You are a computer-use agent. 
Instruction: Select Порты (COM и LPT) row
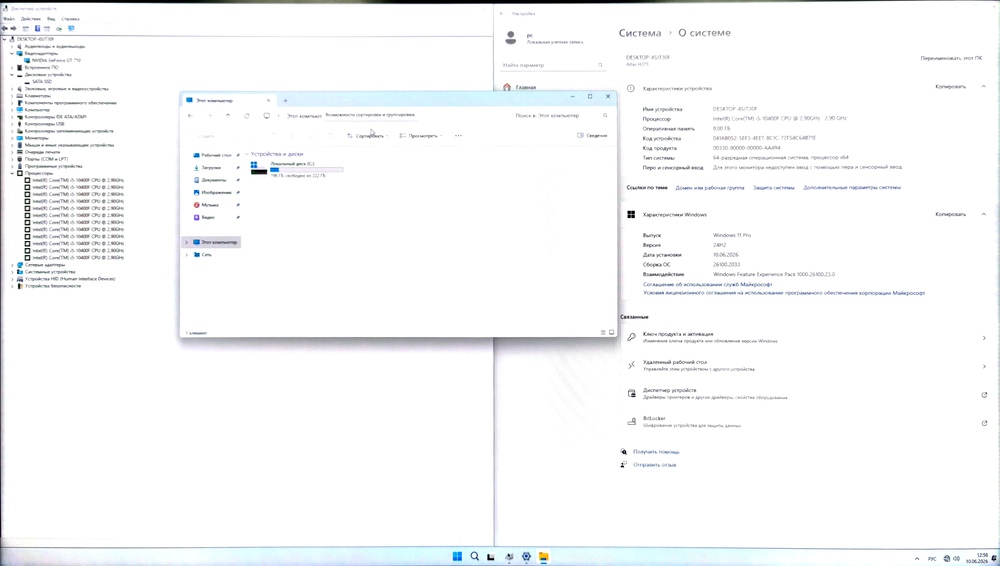46,159
